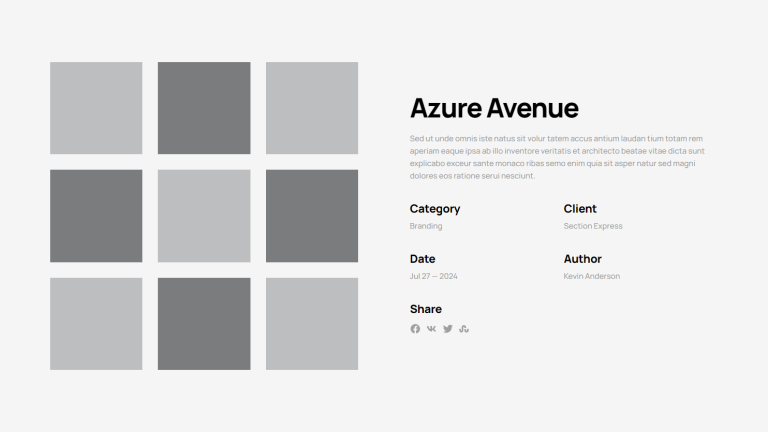Open the StumbleUpon share icon

coord(464,329)
